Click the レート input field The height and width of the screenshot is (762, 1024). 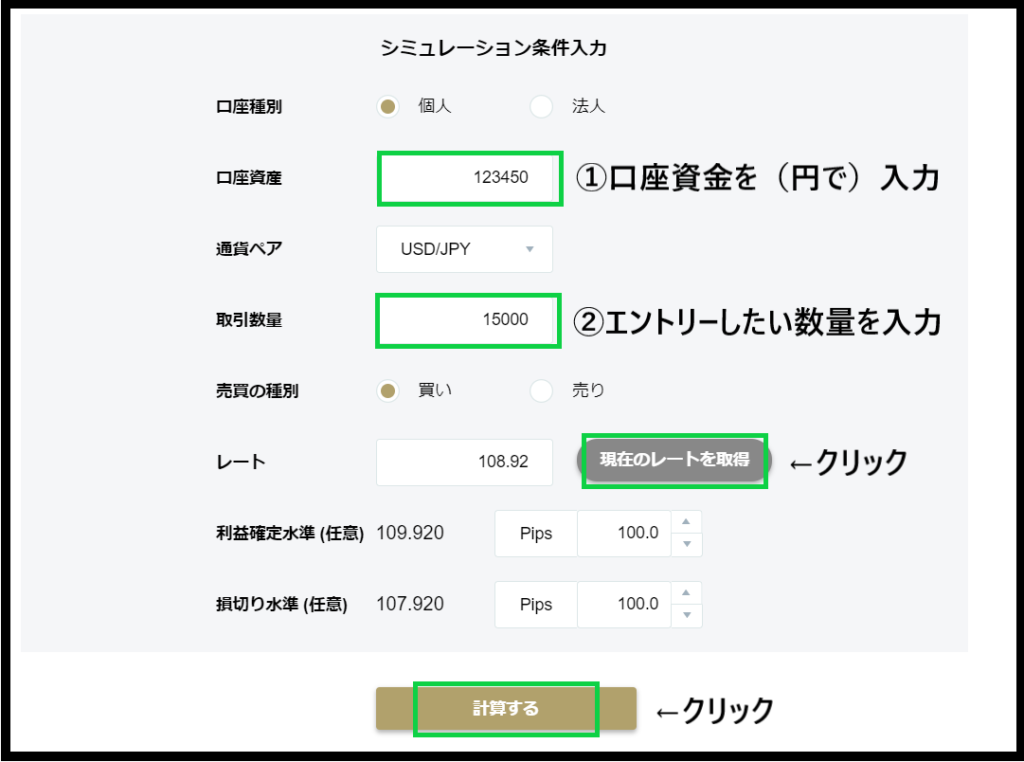pyautogui.click(x=464, y=463)
